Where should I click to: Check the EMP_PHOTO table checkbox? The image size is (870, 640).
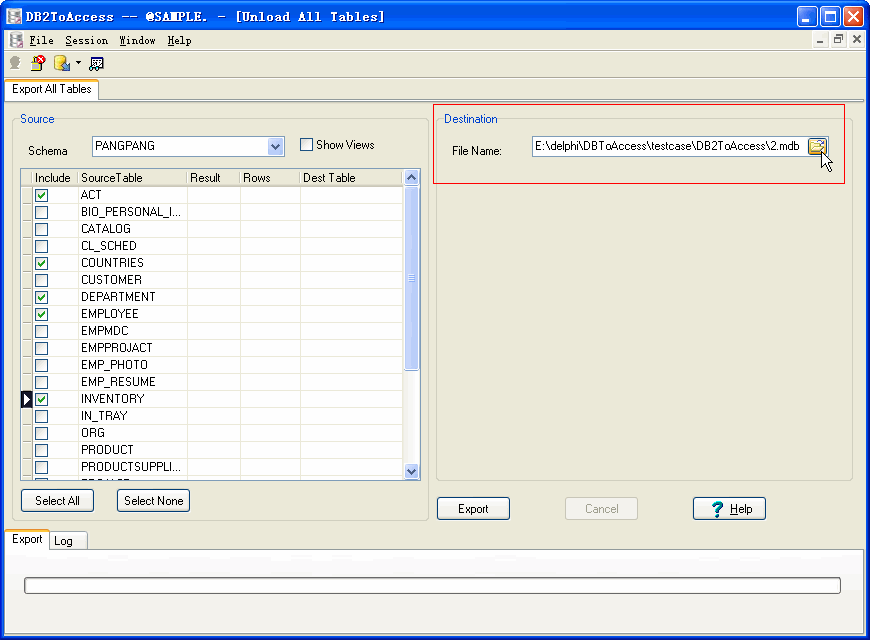click(42, 365)
